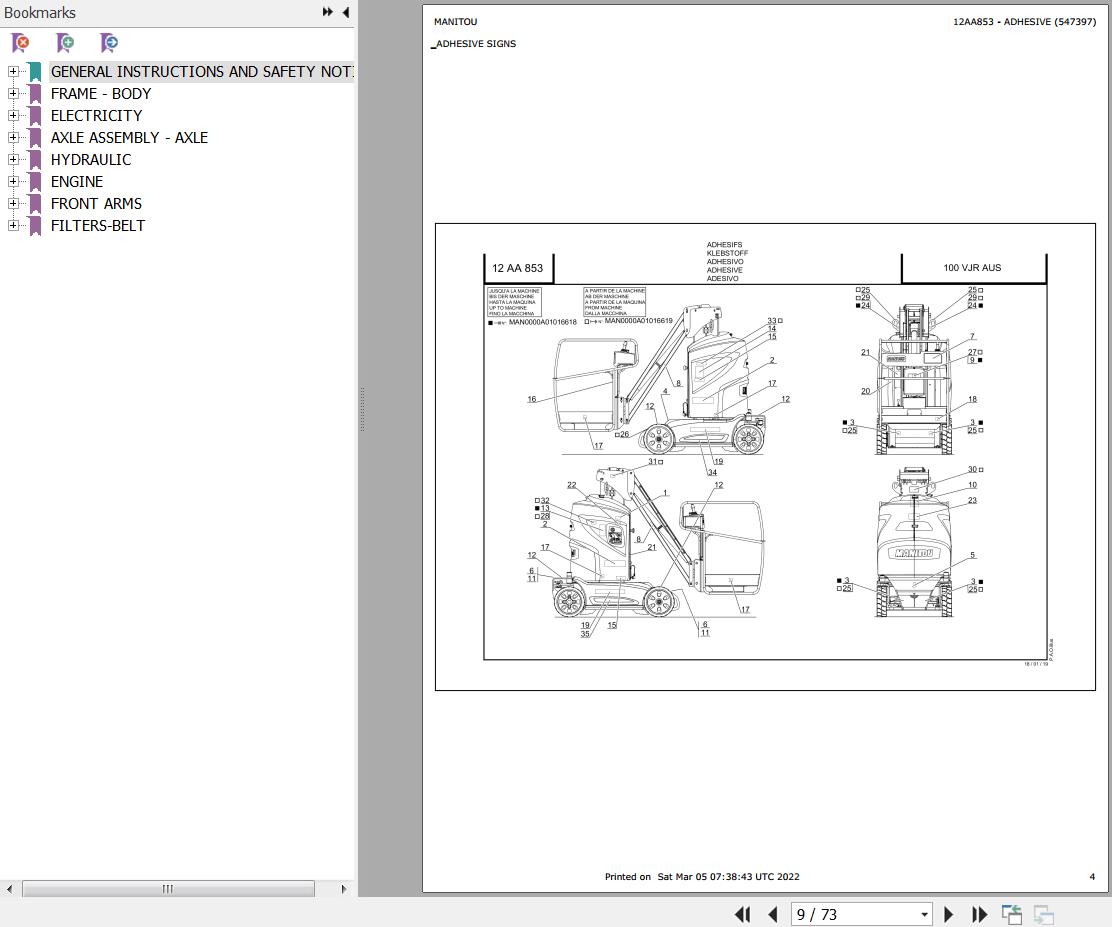Viewport: 1112px width, 927px height.
Task: Jump to the last page
Action: pyautogui.click(x=979, y=914)
